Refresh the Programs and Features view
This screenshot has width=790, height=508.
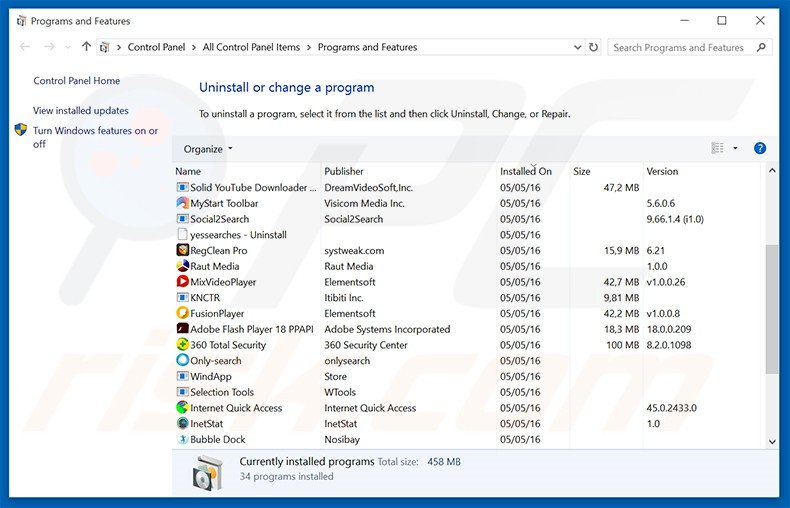click(593, 47)
